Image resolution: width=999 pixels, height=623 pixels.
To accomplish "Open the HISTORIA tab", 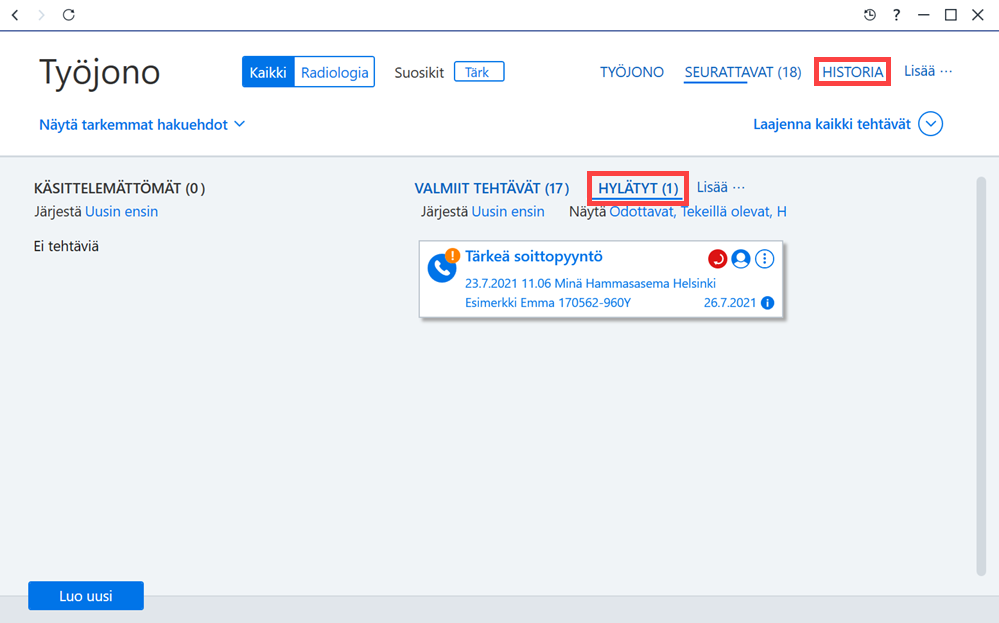I will [x=852, y=71].
